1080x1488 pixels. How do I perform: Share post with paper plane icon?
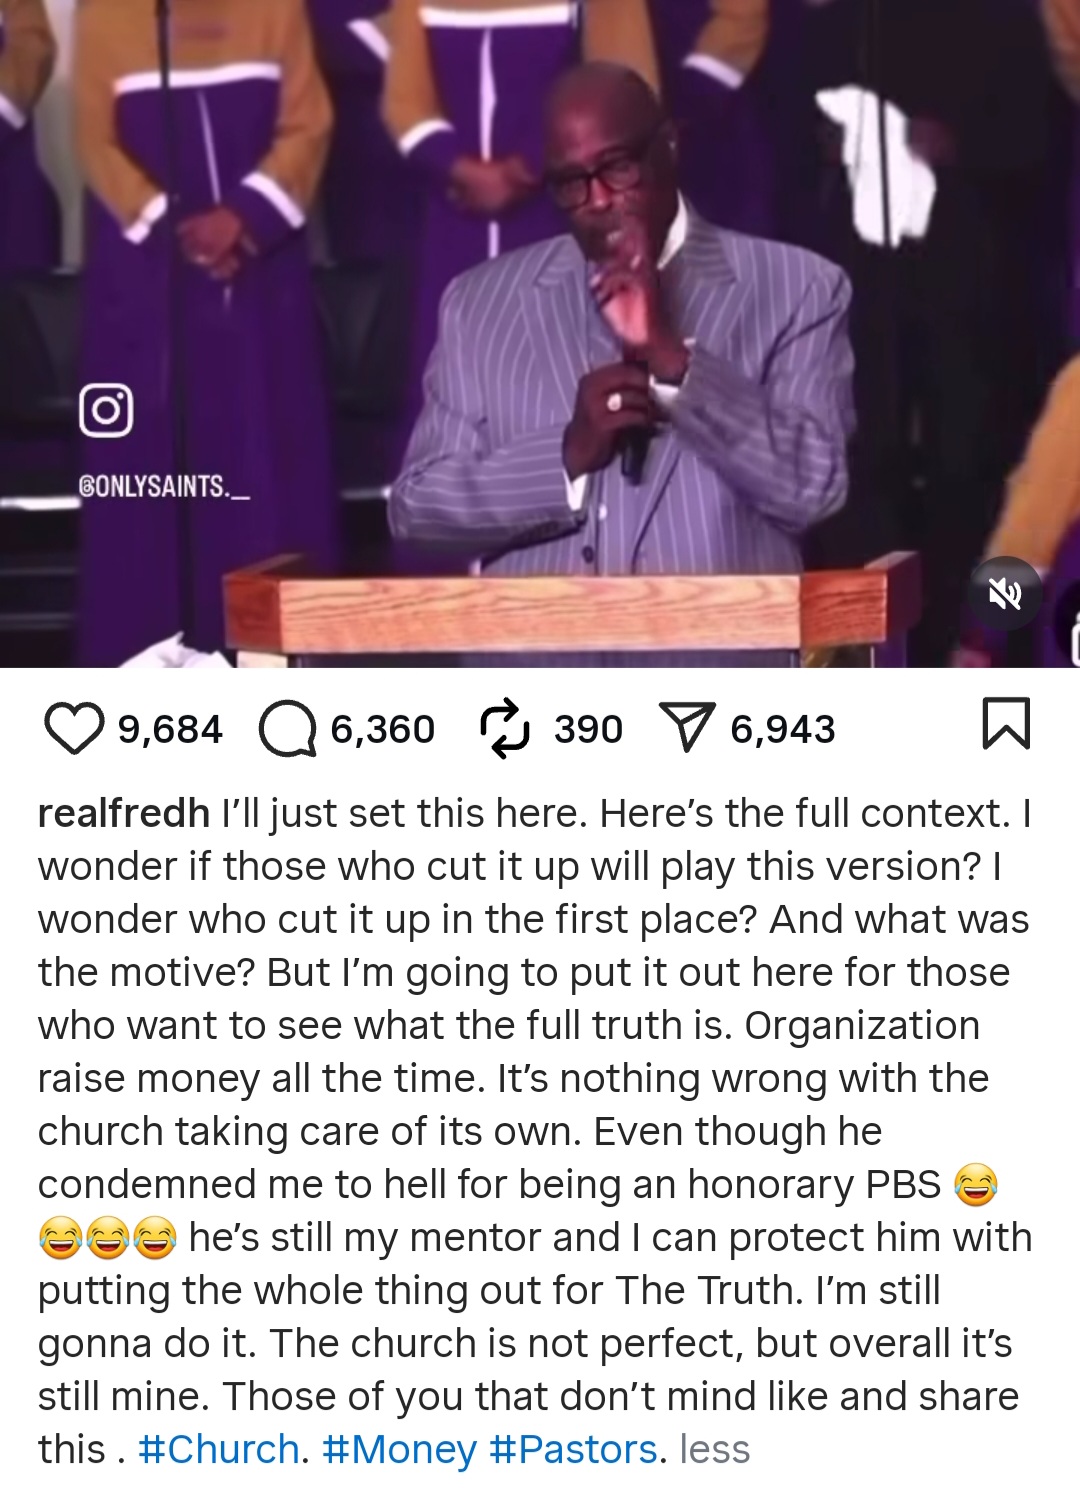(x=687, y=728)
